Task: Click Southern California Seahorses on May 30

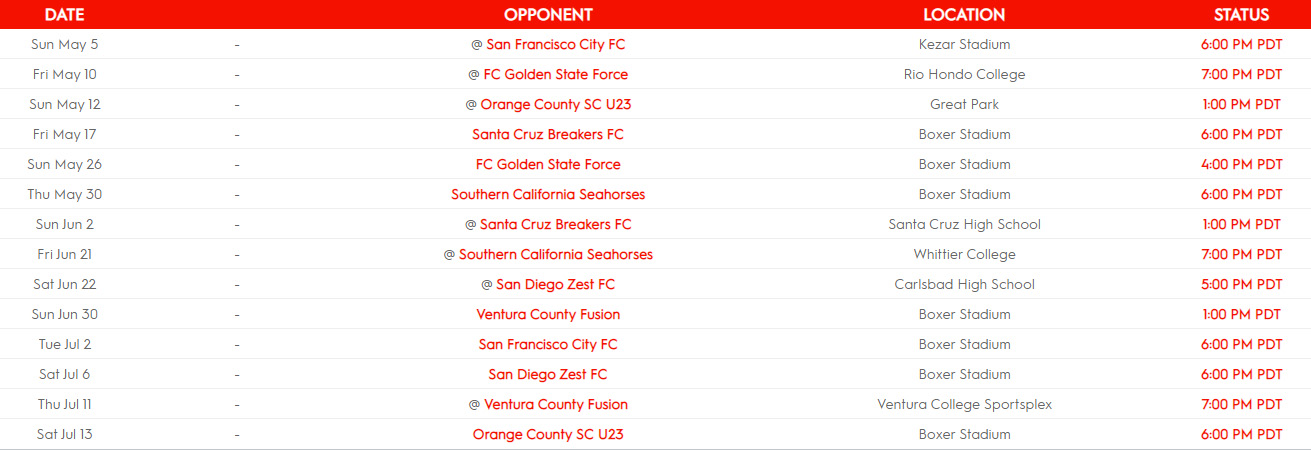Action: pyautogui.click(x=548, y=194)
